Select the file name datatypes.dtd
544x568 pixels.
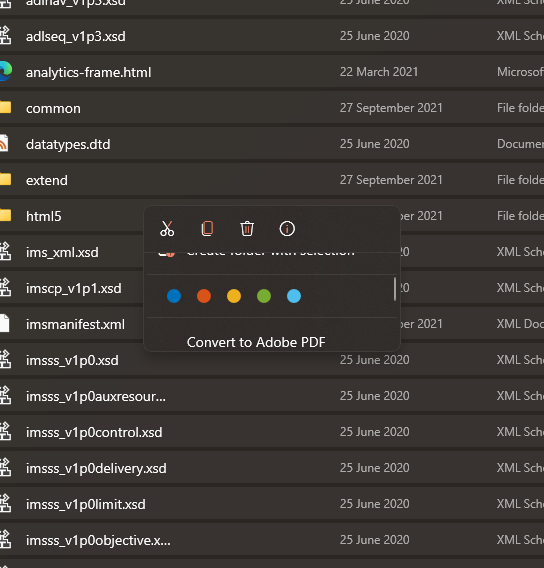point(68,145)
